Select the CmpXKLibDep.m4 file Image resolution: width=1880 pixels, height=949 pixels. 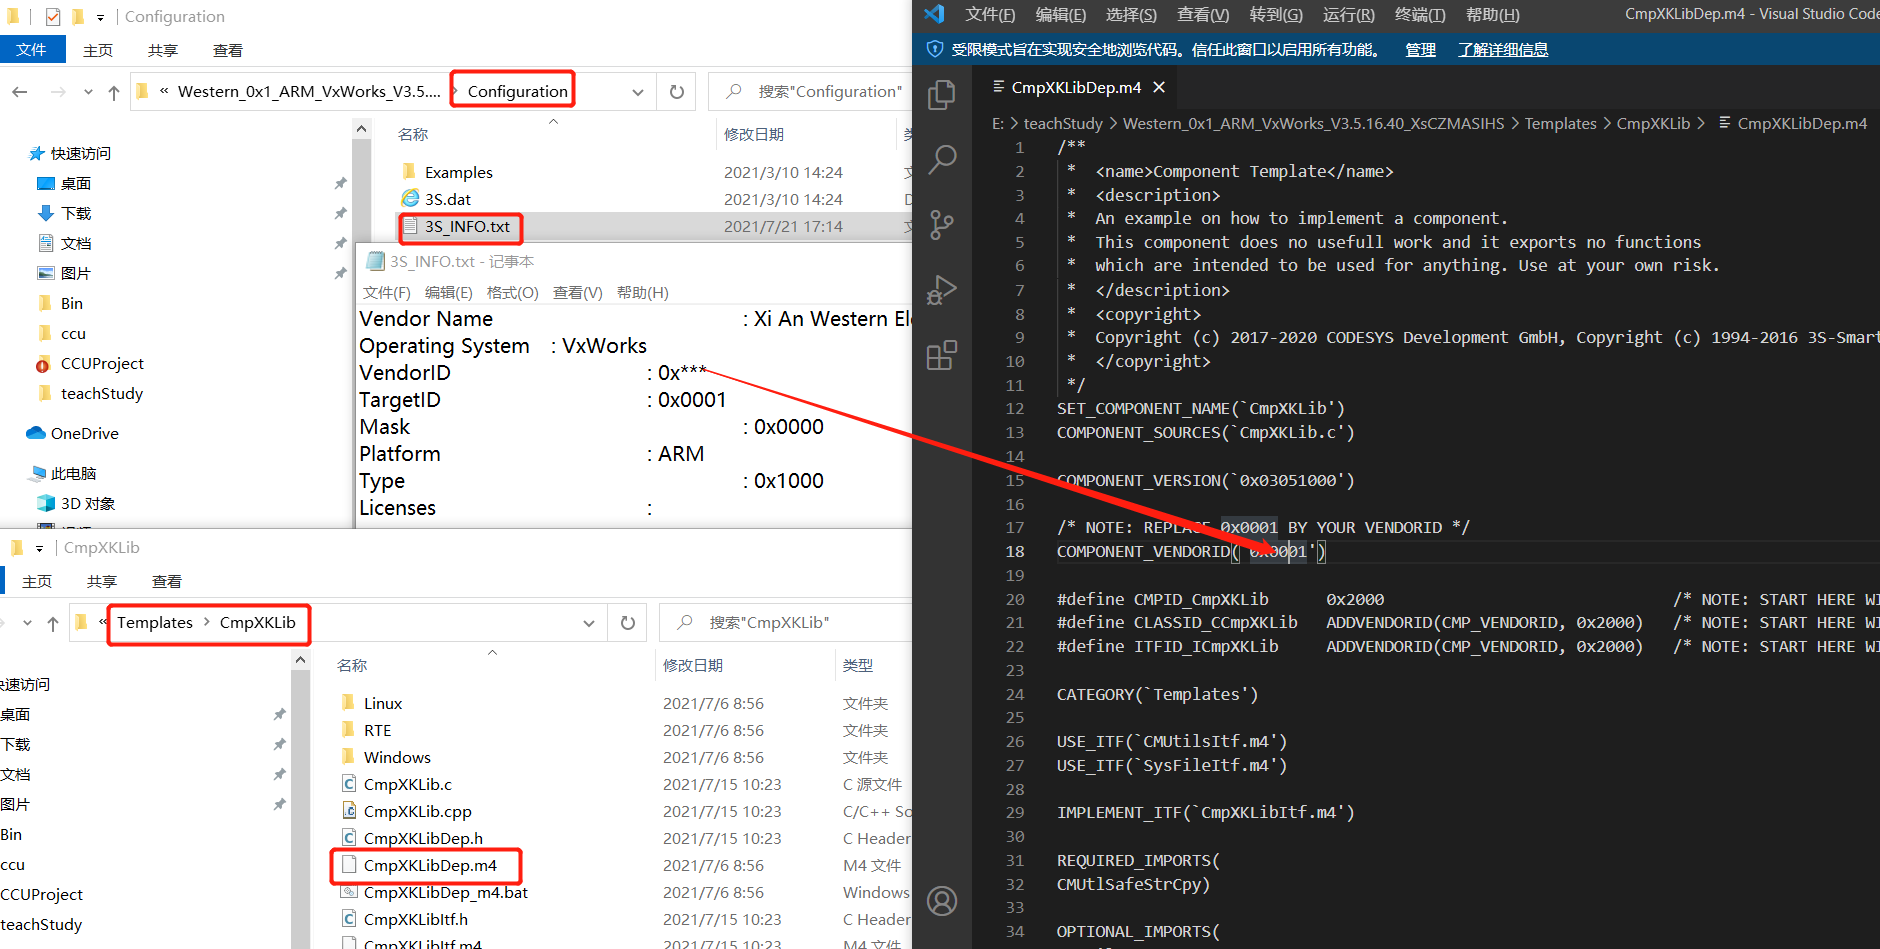point(430,866)
